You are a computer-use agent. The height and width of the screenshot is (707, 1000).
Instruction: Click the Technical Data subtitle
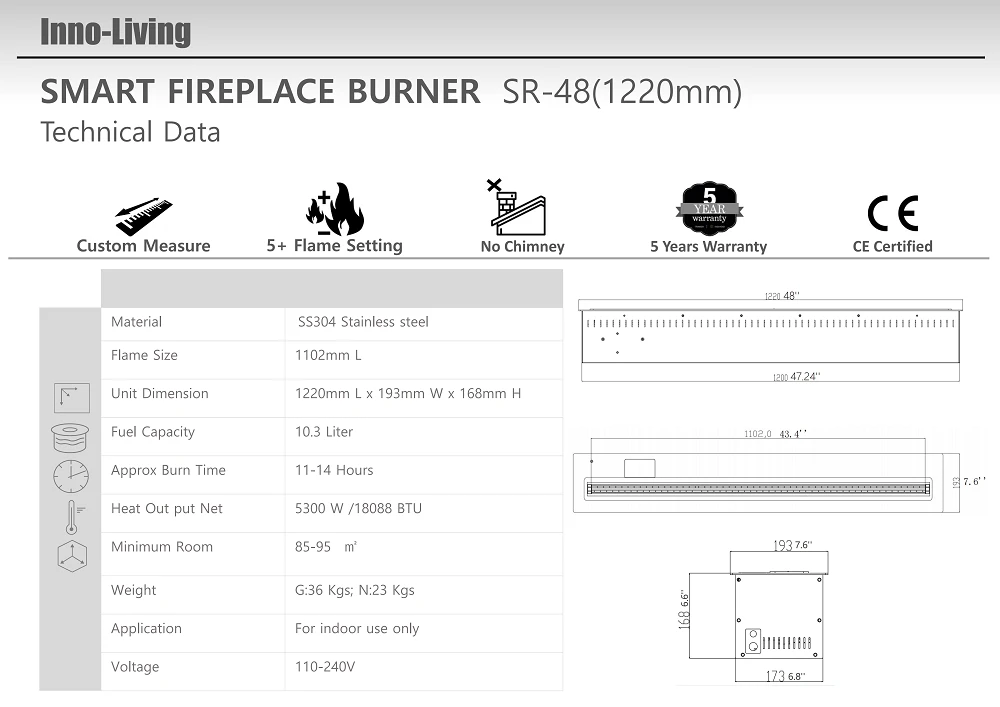[130, 132]
